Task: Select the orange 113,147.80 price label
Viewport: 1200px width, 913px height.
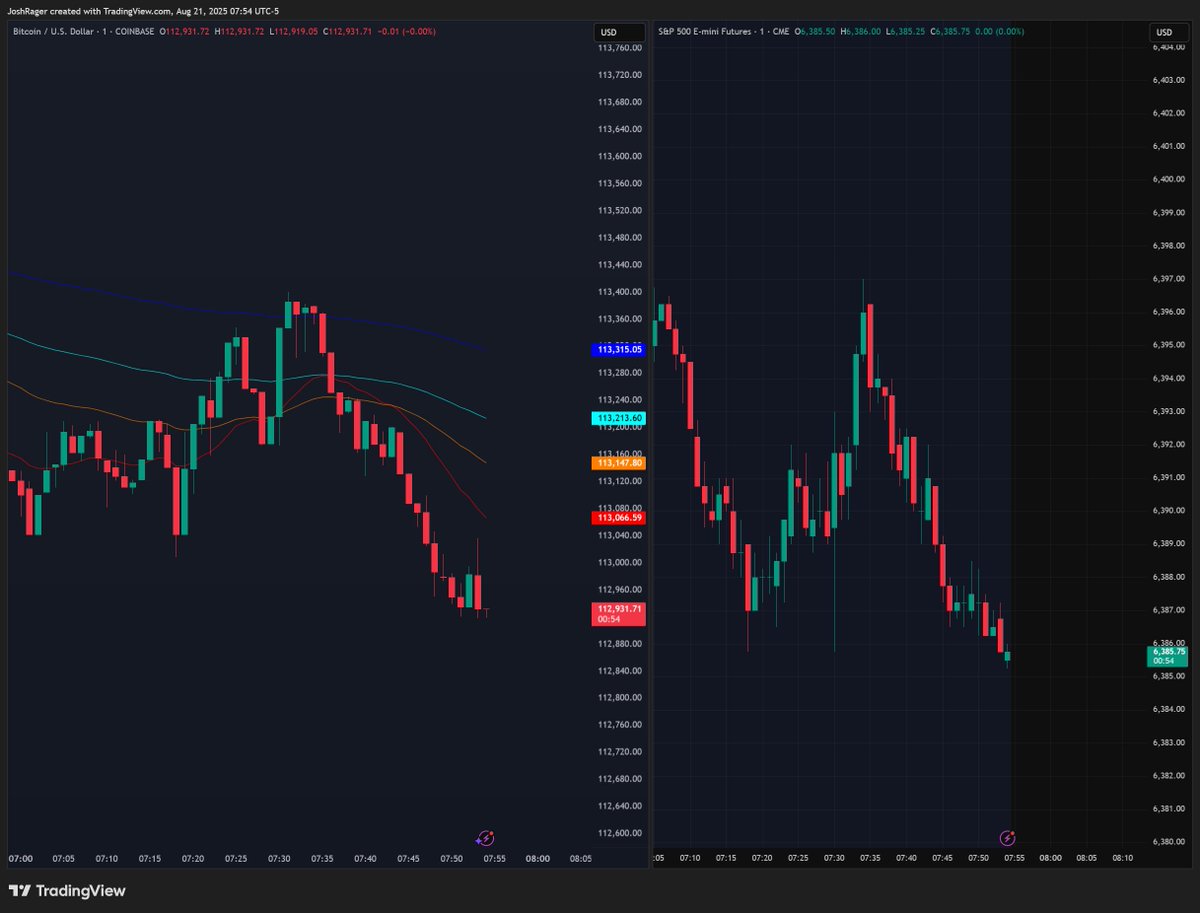Action: pos(620,463)
